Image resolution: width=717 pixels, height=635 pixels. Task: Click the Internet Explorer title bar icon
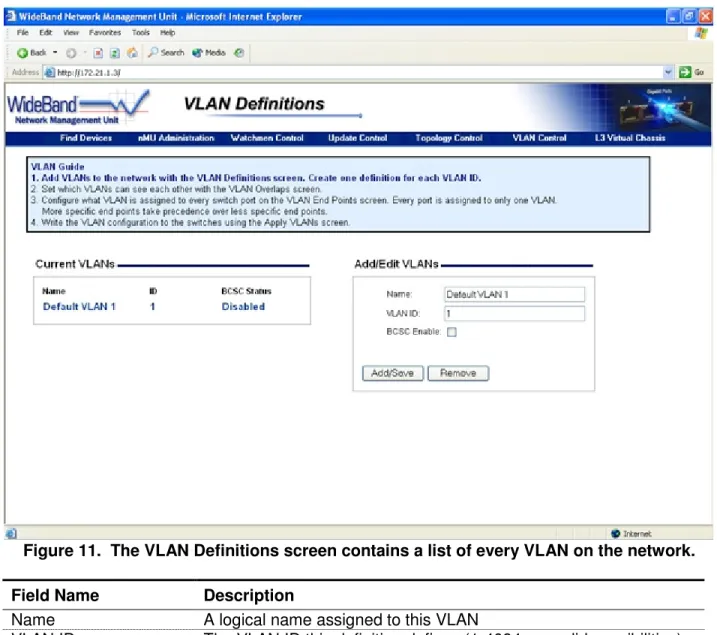[x=11, y=16]
